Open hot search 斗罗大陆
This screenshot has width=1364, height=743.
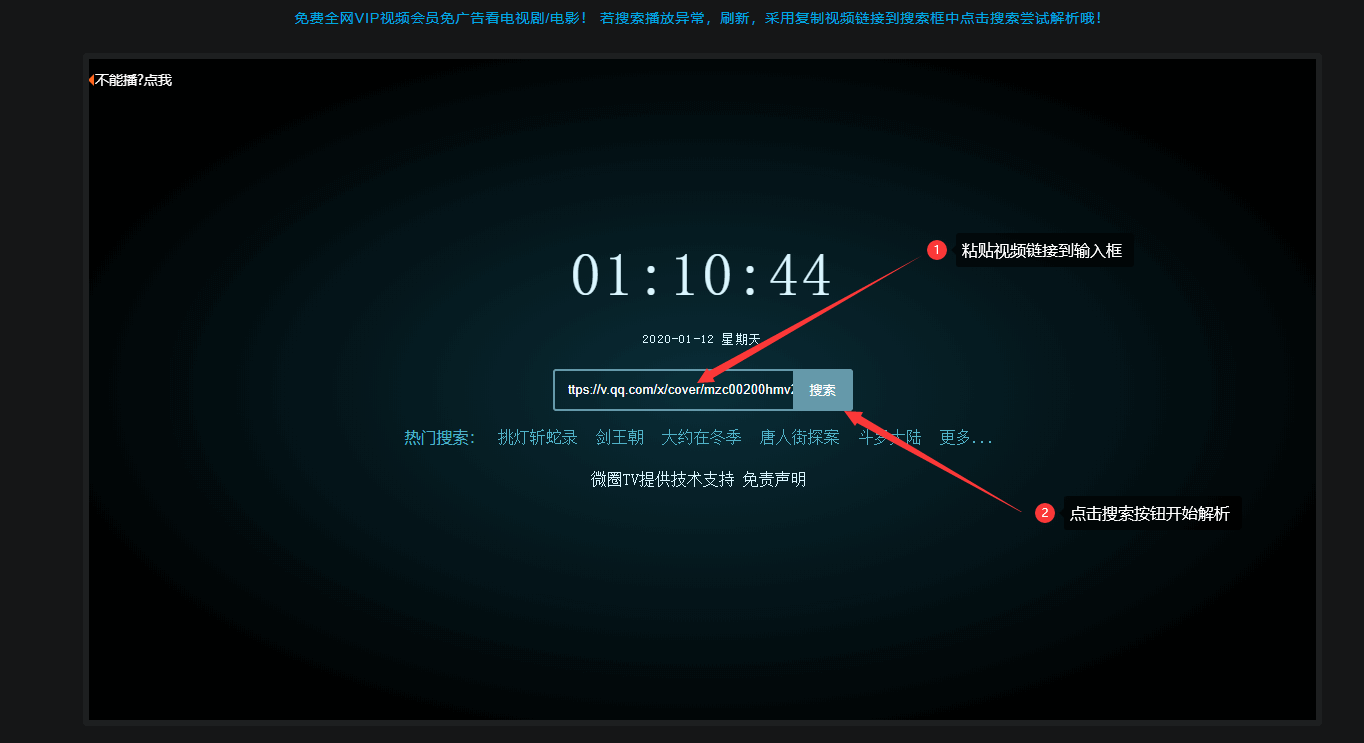pos(890,438)
